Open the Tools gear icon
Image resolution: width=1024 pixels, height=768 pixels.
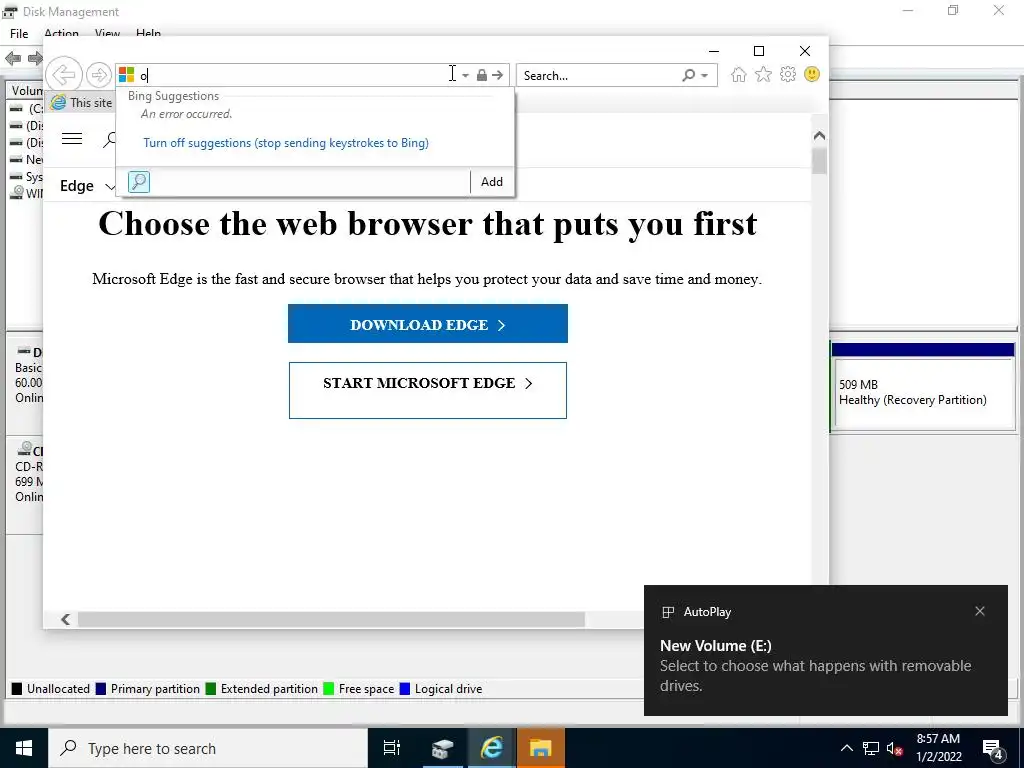click(788, 74)
